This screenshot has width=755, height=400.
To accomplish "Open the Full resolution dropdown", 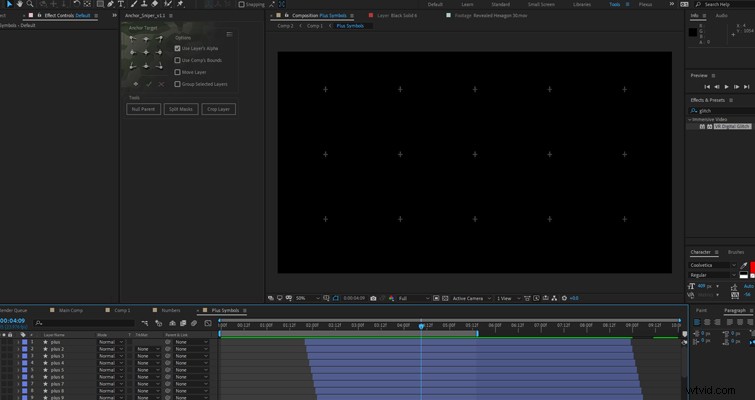I will 414,298.
